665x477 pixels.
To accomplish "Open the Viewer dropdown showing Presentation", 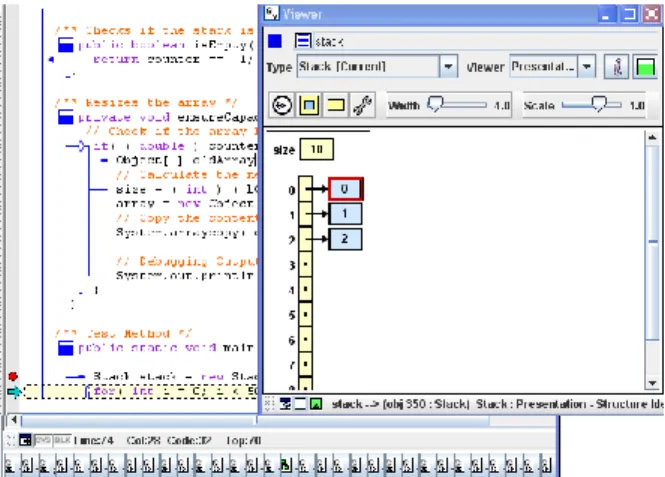I will pos(587,67).
